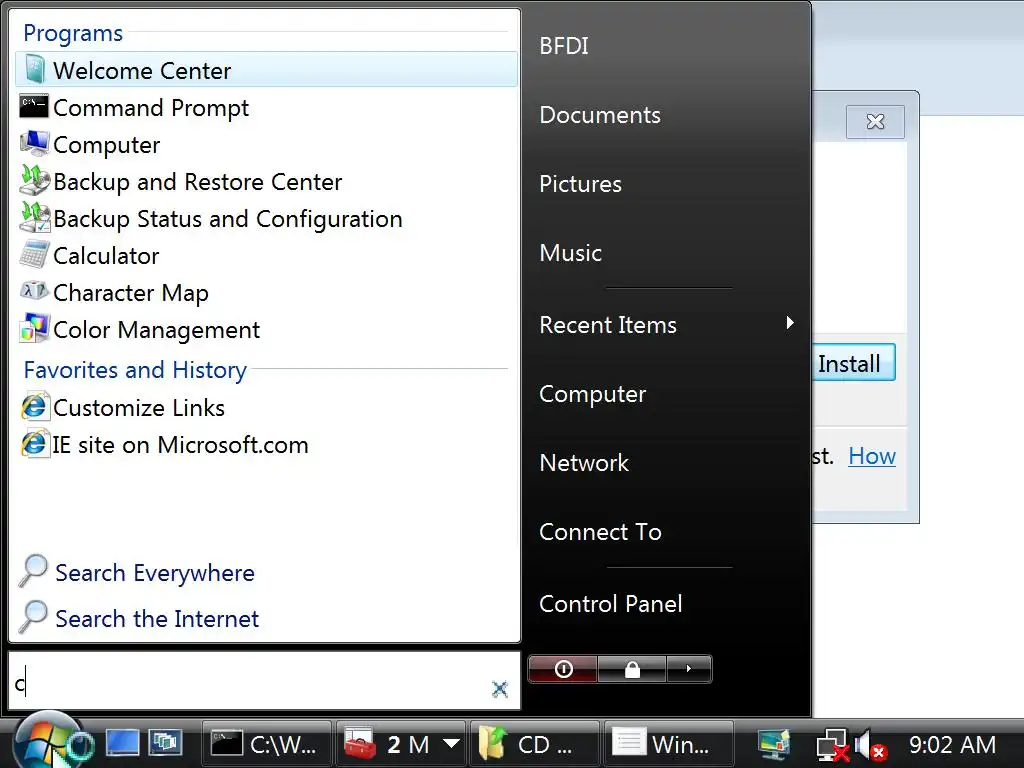Select Character Map text entry
The image size is (1024, 768).
click(131, 293)
